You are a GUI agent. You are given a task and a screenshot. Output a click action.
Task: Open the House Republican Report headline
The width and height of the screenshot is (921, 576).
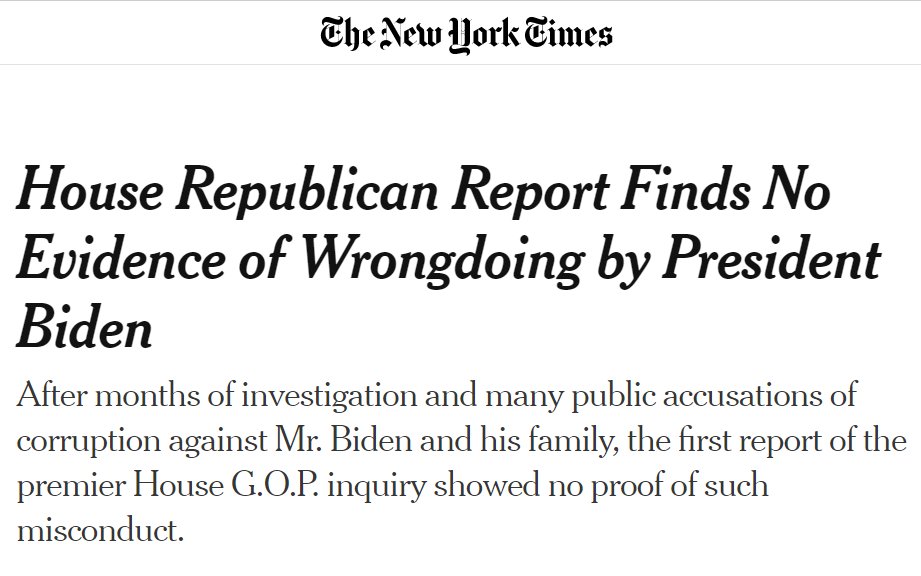[x=449, y=257]
